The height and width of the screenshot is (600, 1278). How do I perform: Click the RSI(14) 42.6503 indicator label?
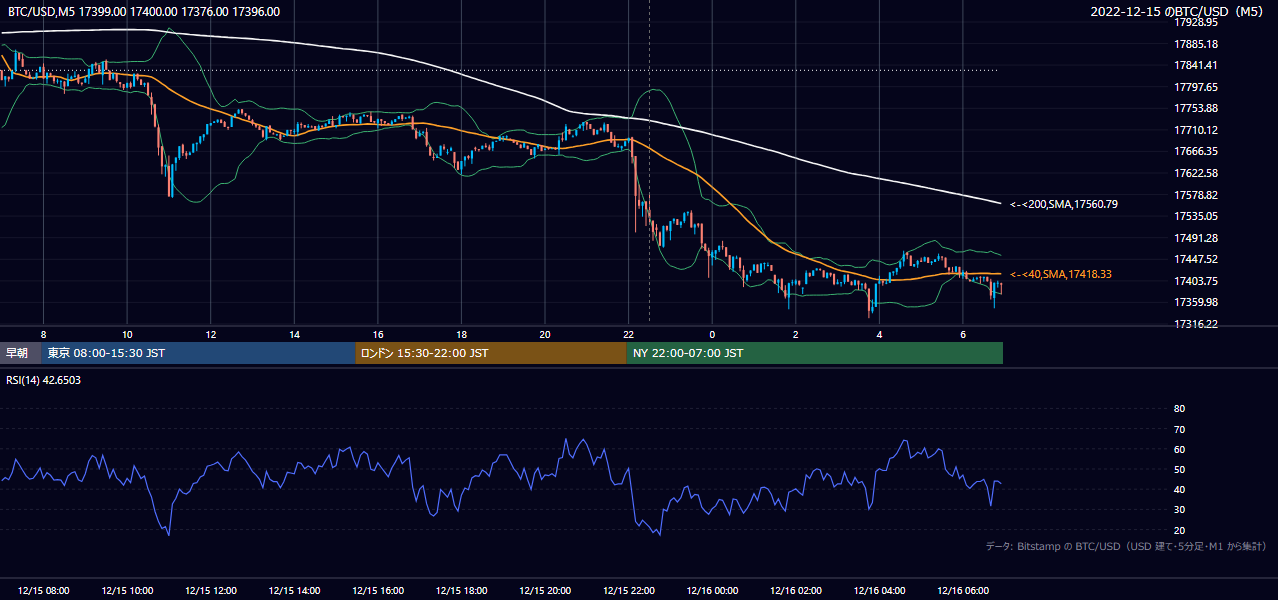(x=44, y=380)
